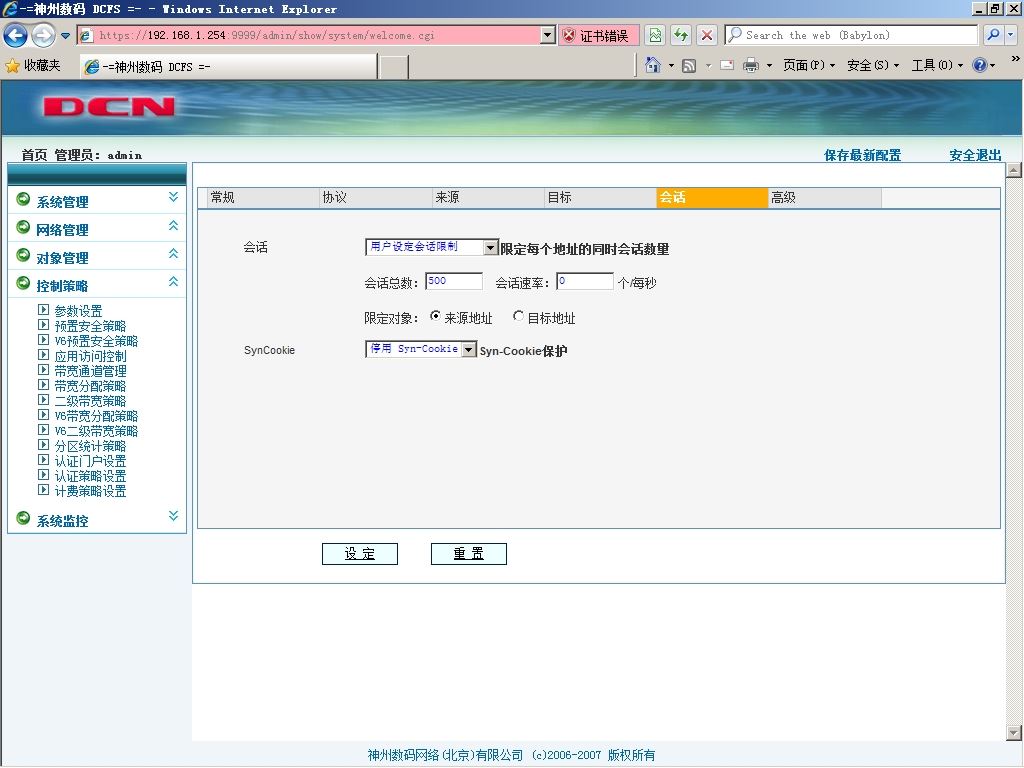The height and width of the screenshot is (768, 1024).
Task: Open the 停用 Syn-Cookie dropdown
Action: pos(421,349)
